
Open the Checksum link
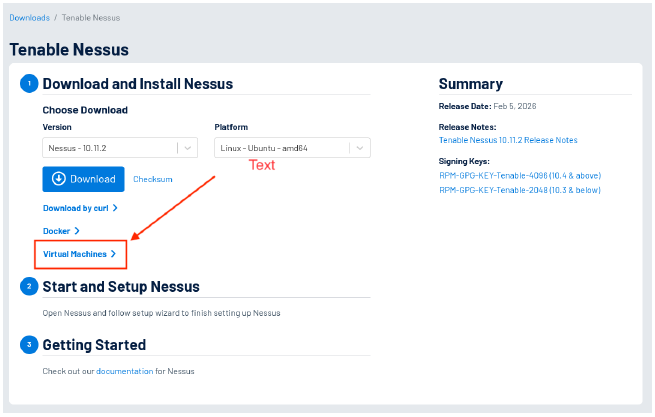tap(152, 179)
